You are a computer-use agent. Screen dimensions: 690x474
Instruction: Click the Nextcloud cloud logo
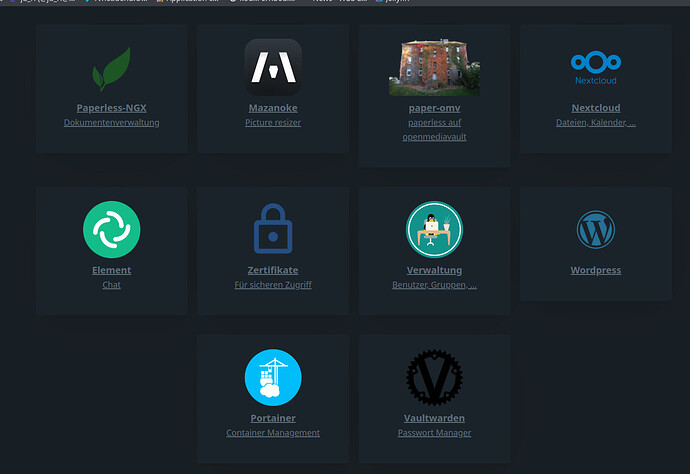click(x=596, y=67)
